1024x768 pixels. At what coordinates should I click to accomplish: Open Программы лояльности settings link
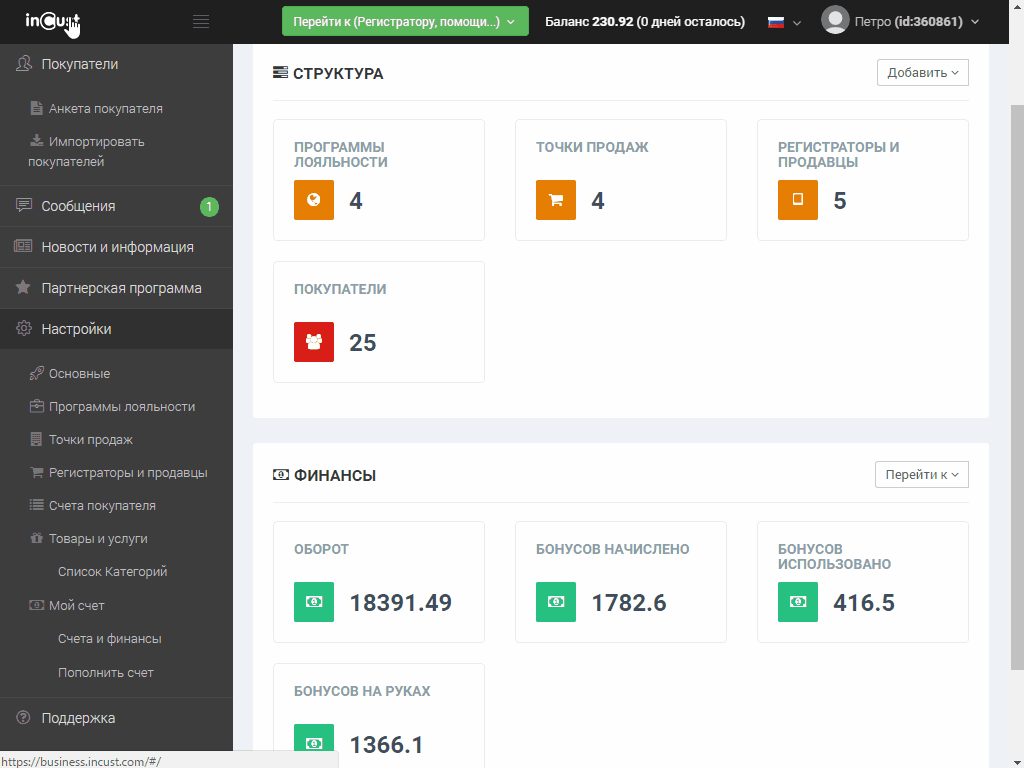pyautogui.click(x=122, y=407)
